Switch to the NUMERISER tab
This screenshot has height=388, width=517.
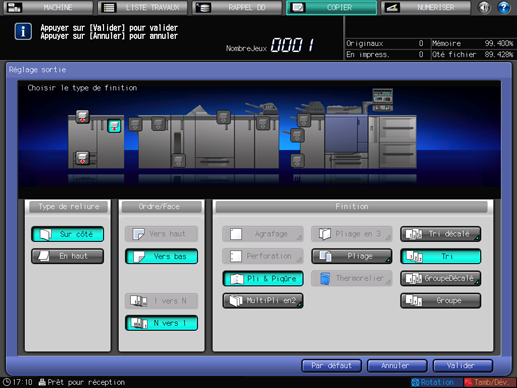[x=426, y=7]
